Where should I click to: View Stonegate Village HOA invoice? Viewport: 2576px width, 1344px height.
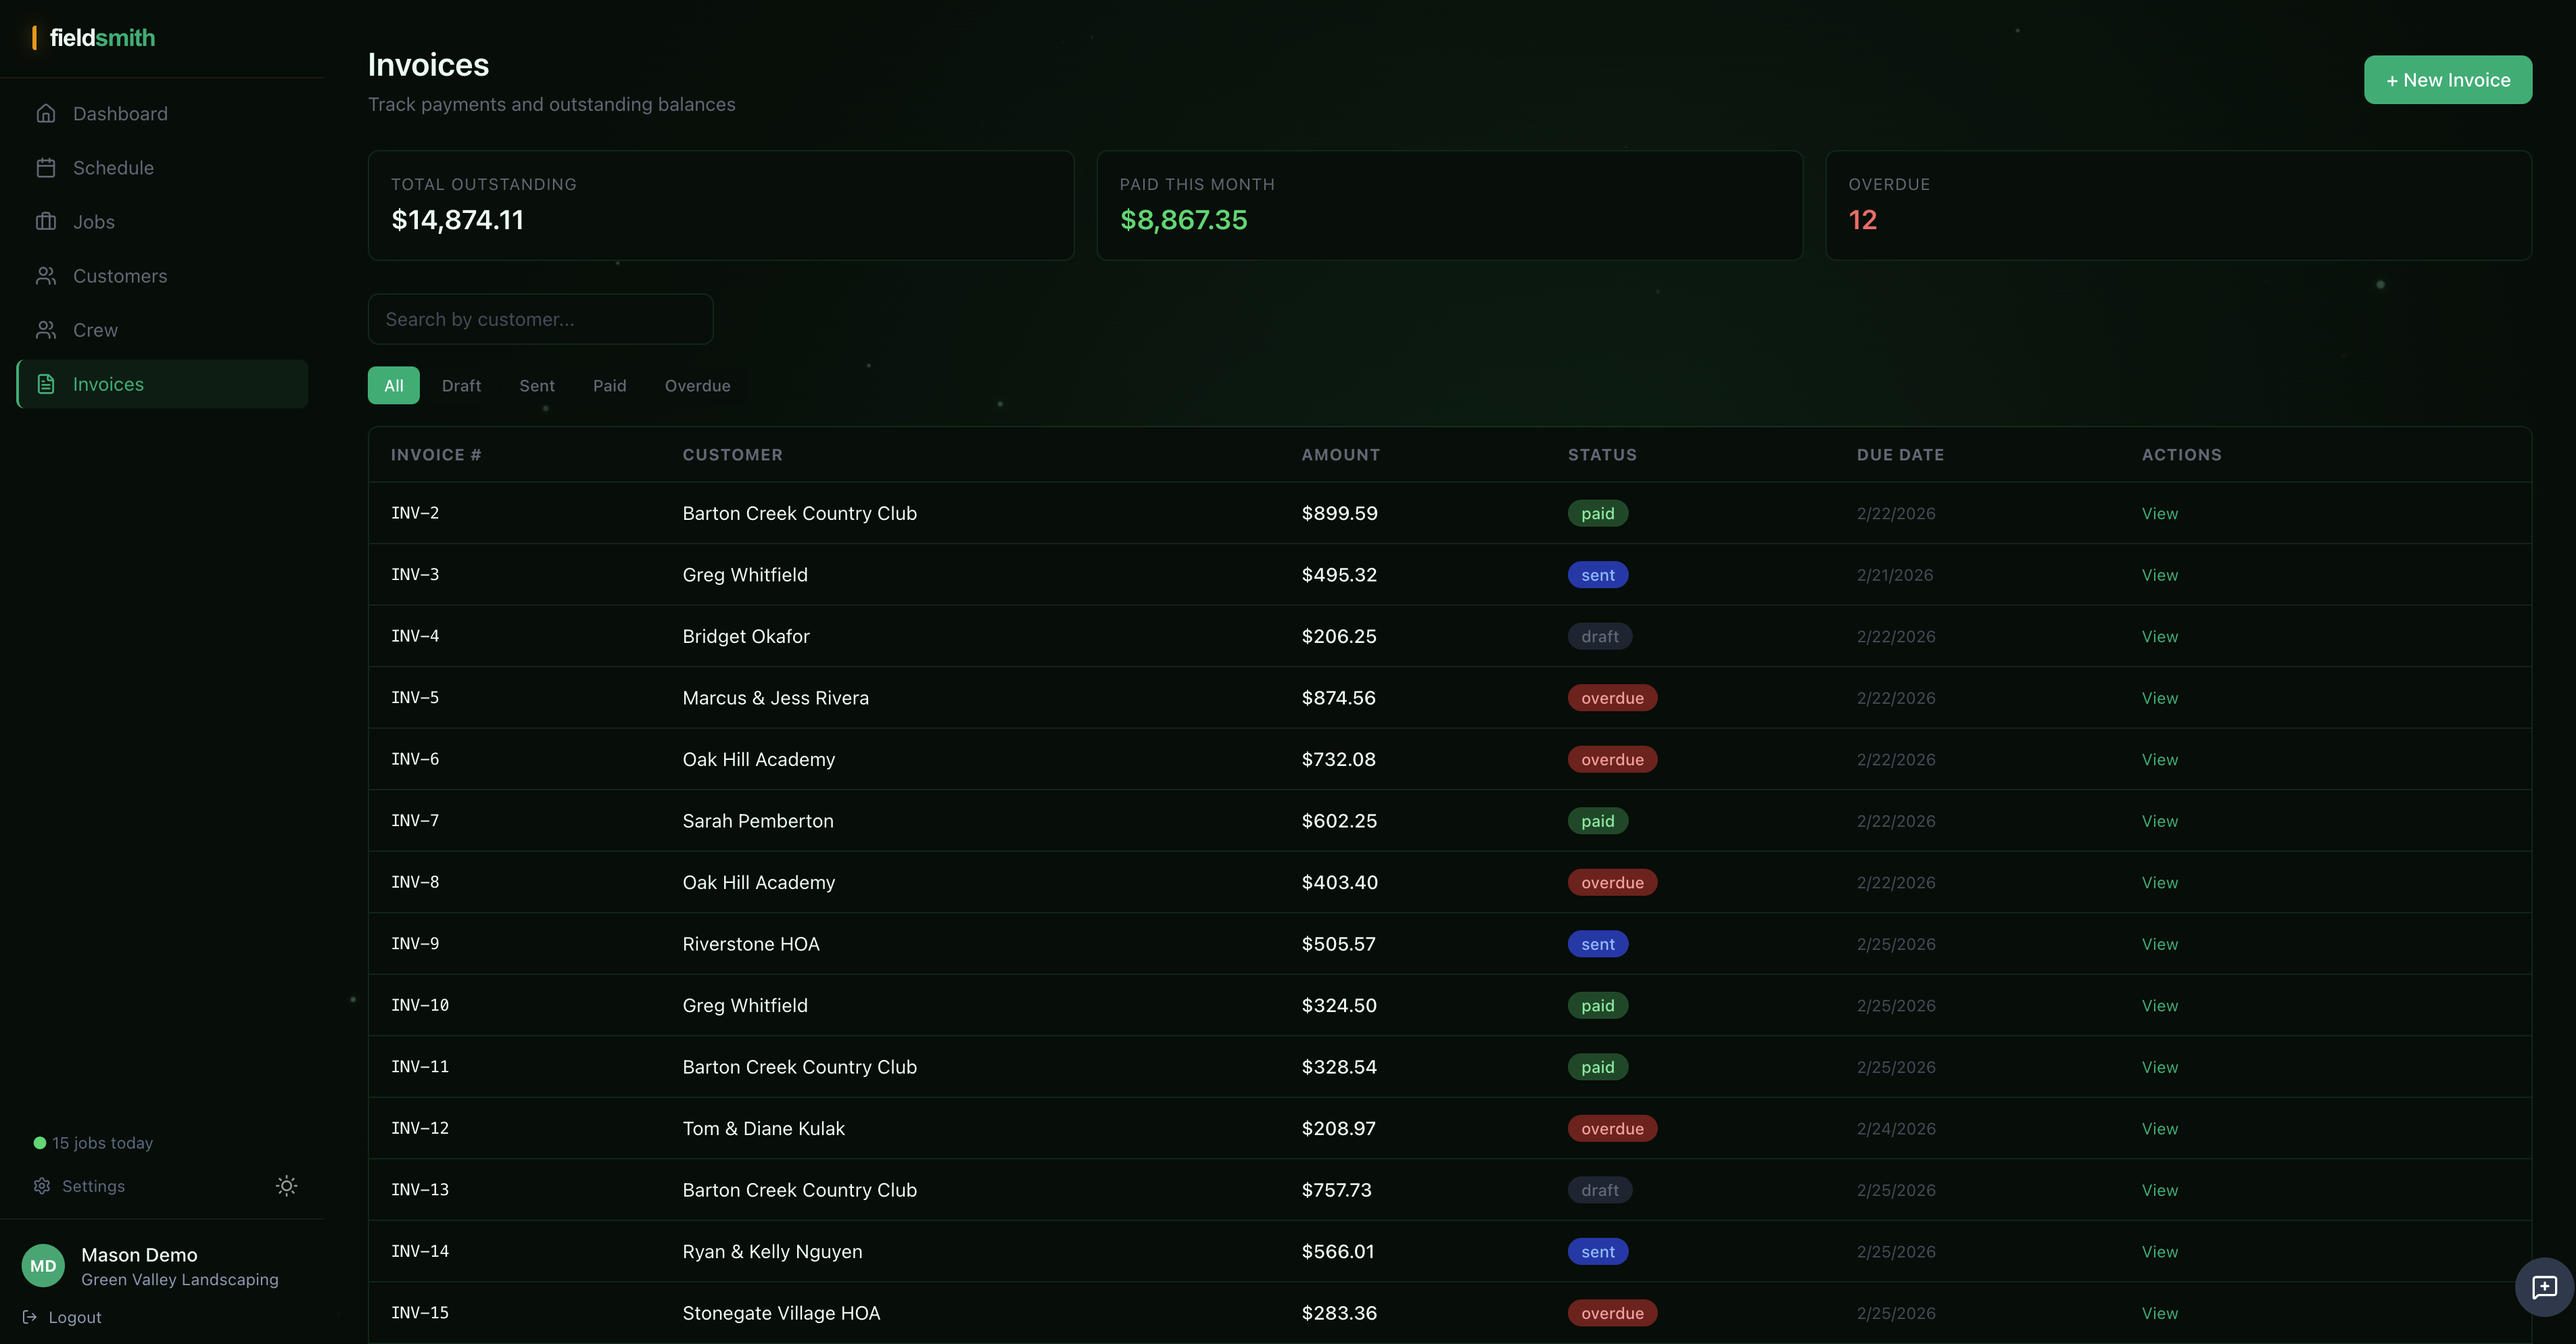[2160, 1313]
